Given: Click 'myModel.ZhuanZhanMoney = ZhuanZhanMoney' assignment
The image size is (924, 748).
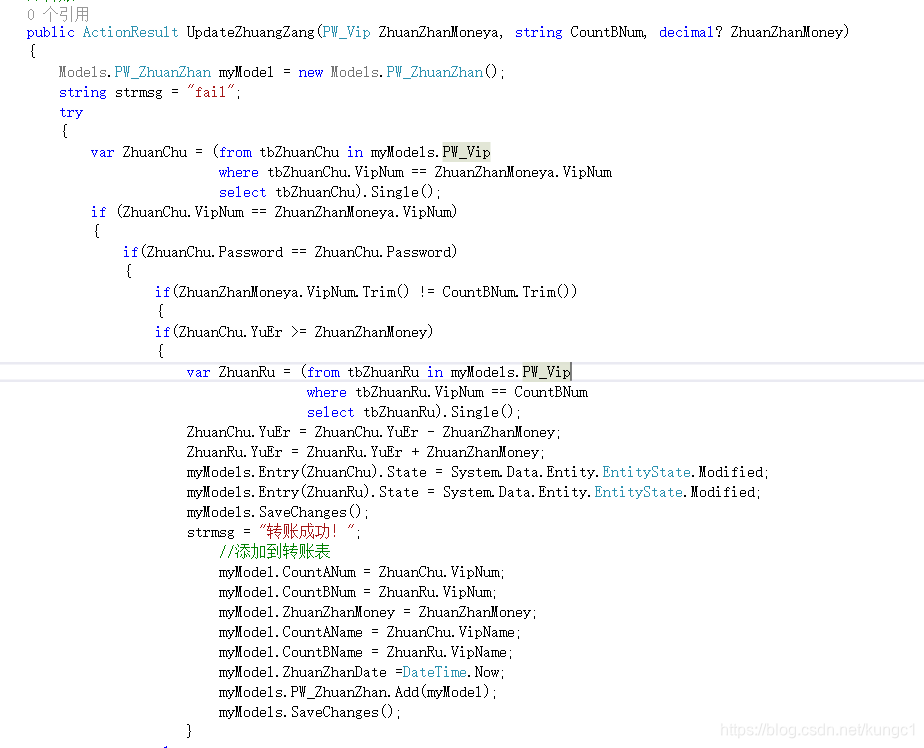Looking at the screenshot, I should (377, 612).
